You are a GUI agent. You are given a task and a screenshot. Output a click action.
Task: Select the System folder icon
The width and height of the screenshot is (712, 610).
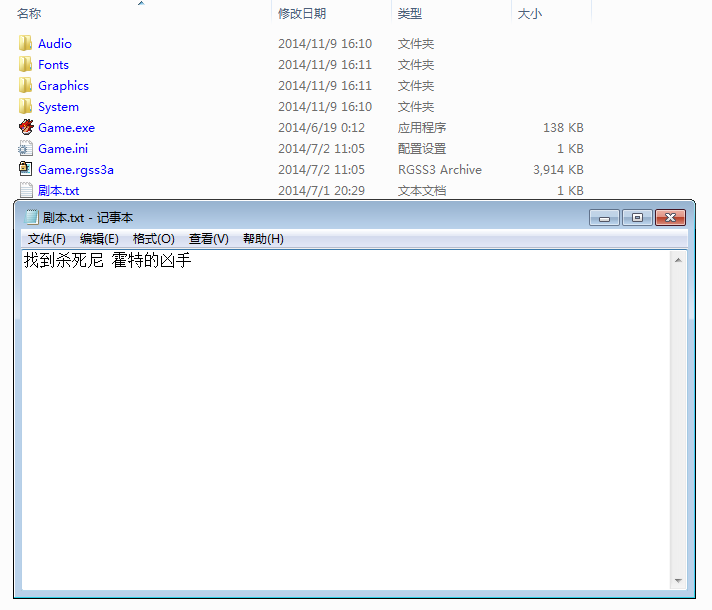pyautogui.click(x=25, y=106)
